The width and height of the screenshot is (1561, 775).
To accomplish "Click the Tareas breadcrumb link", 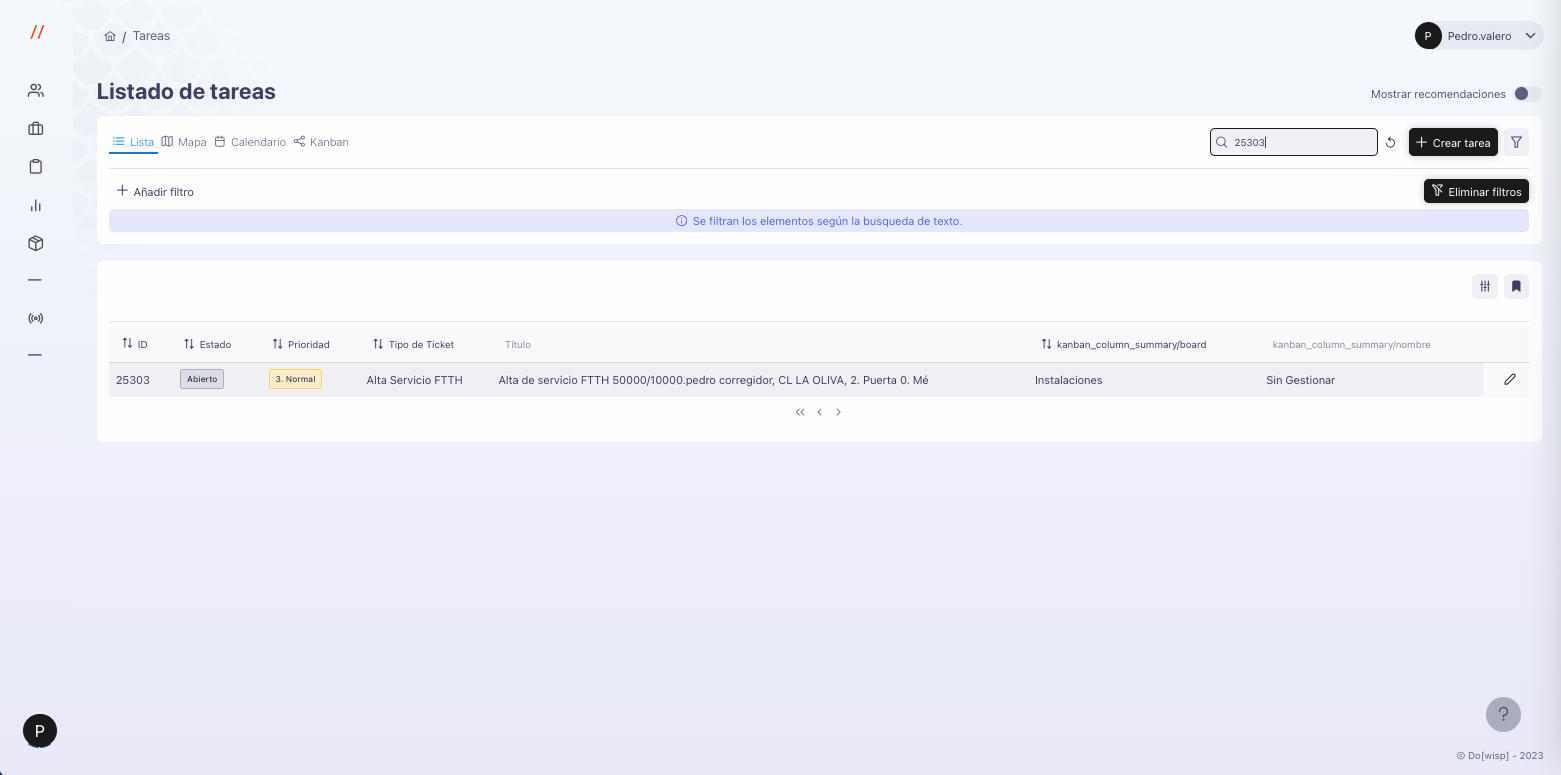I will (x=151, y=36).
